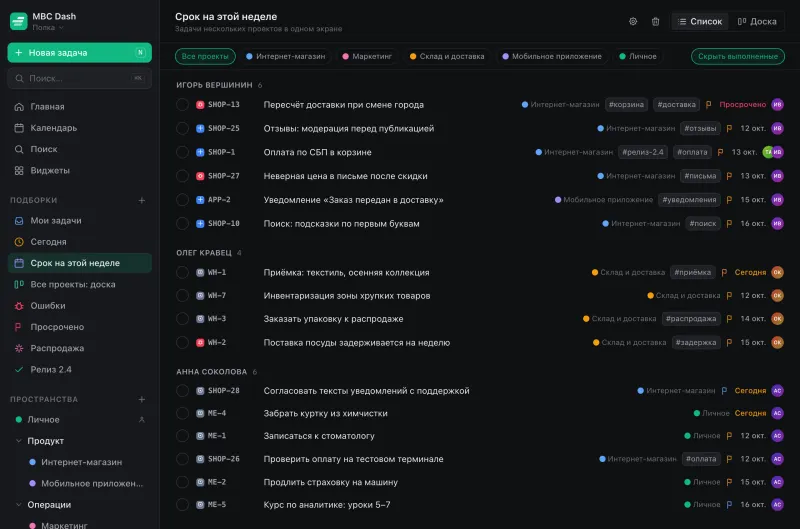Viewport: 800px width, 529px height.
Task: Filter by Маркетинг project chip
Action: pyautogui.click(x=367, y=56)
